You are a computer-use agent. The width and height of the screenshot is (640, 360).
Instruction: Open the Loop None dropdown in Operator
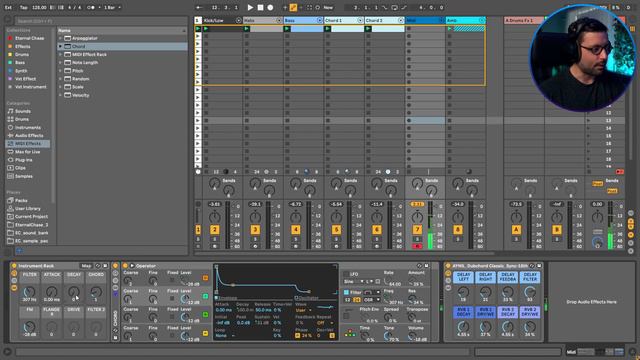pyautogui.click(x=224, y=336)
